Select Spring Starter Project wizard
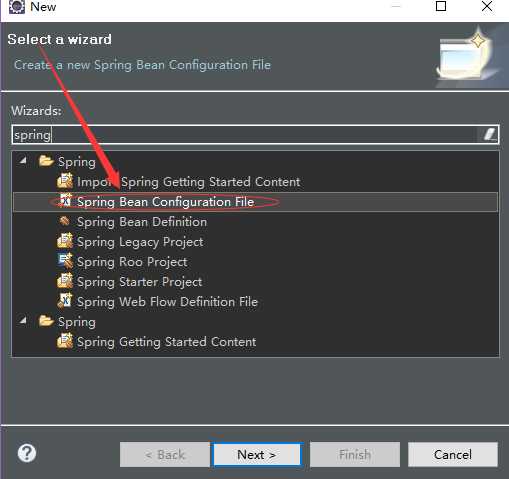The image size is (509, 479). click(x=139, y=282)
